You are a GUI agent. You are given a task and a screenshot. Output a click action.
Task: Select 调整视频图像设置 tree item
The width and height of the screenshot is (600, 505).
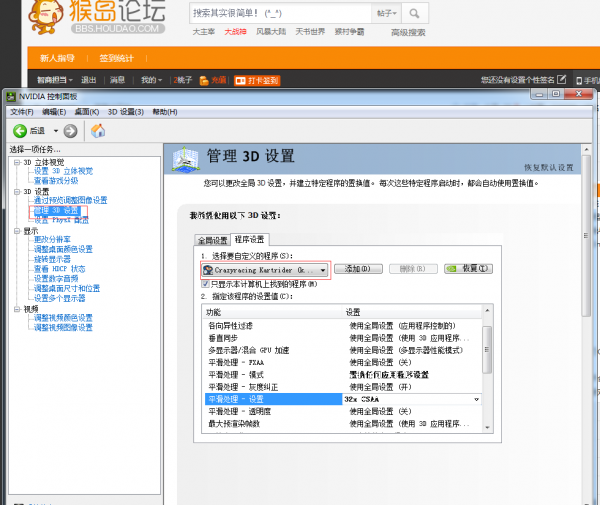(63, 327)
